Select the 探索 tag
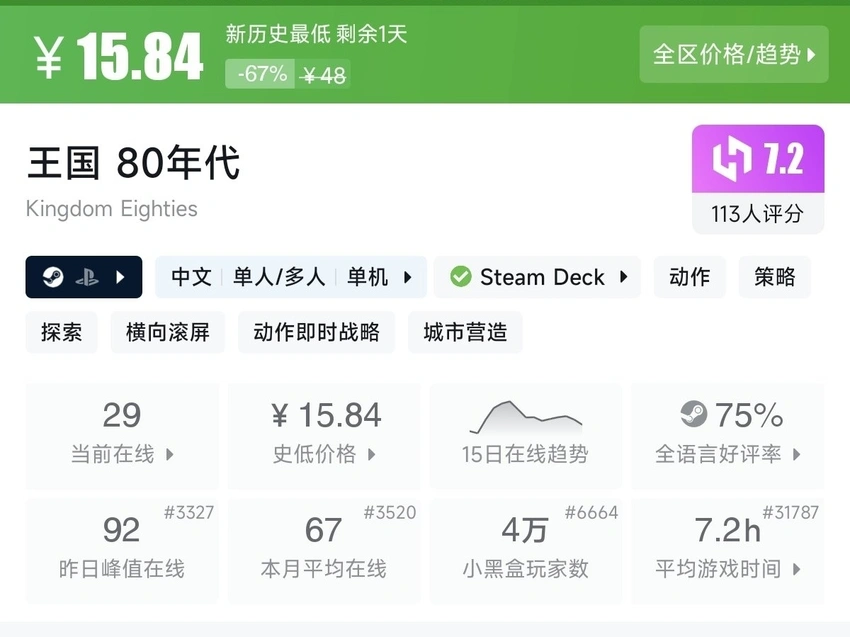The height and width of the screenshot is (637, 850). pos(61,332)
